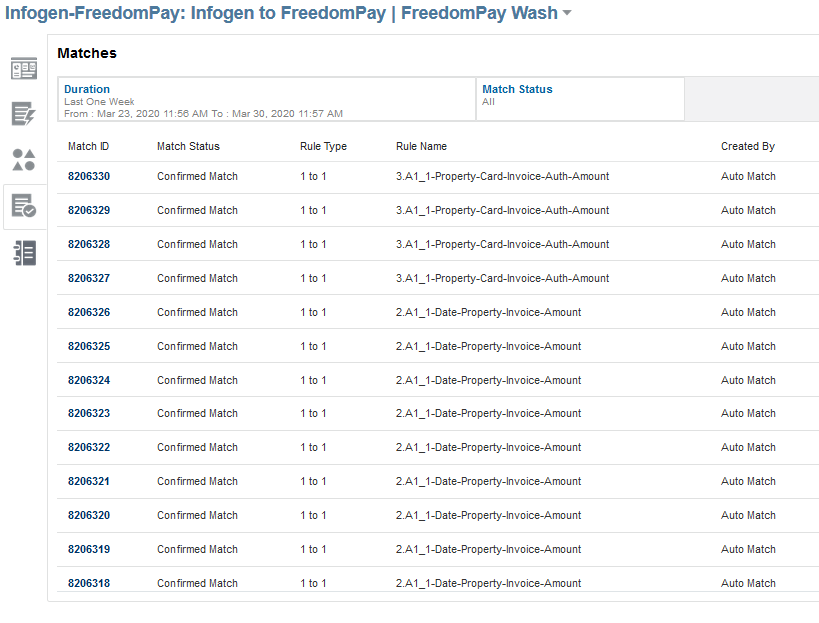Open match ID 8206327
Viewport: 819px width, 623px height.
(89, 279)
